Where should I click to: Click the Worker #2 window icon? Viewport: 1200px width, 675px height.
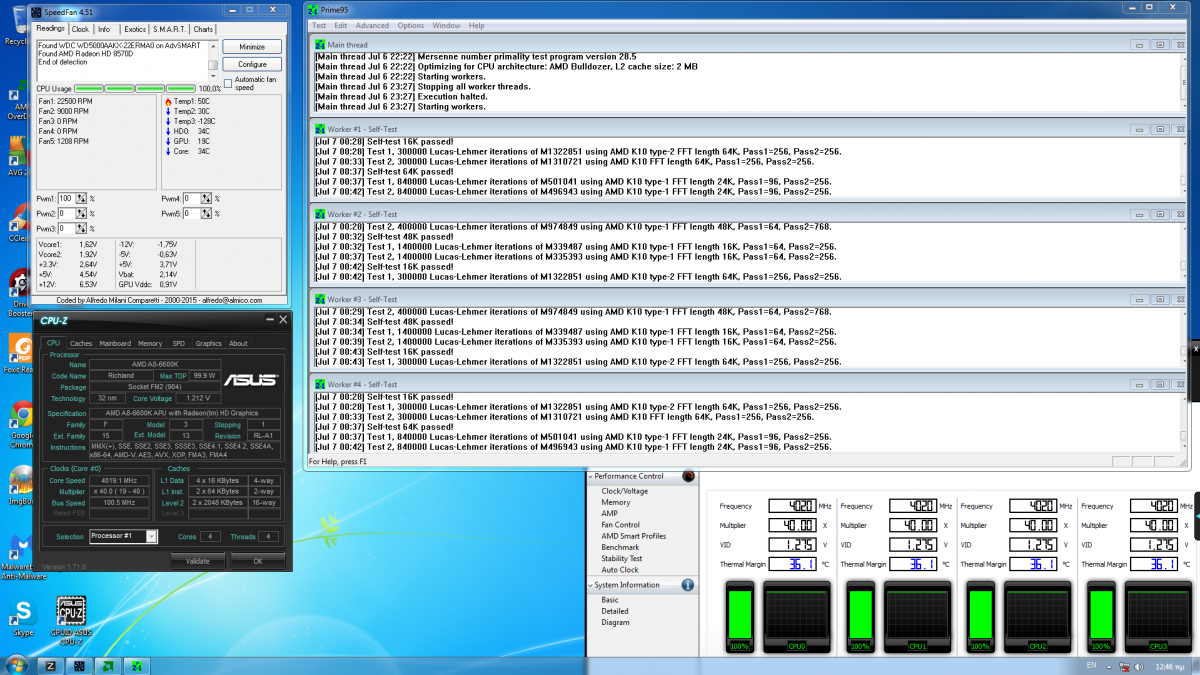pos(319,214)
